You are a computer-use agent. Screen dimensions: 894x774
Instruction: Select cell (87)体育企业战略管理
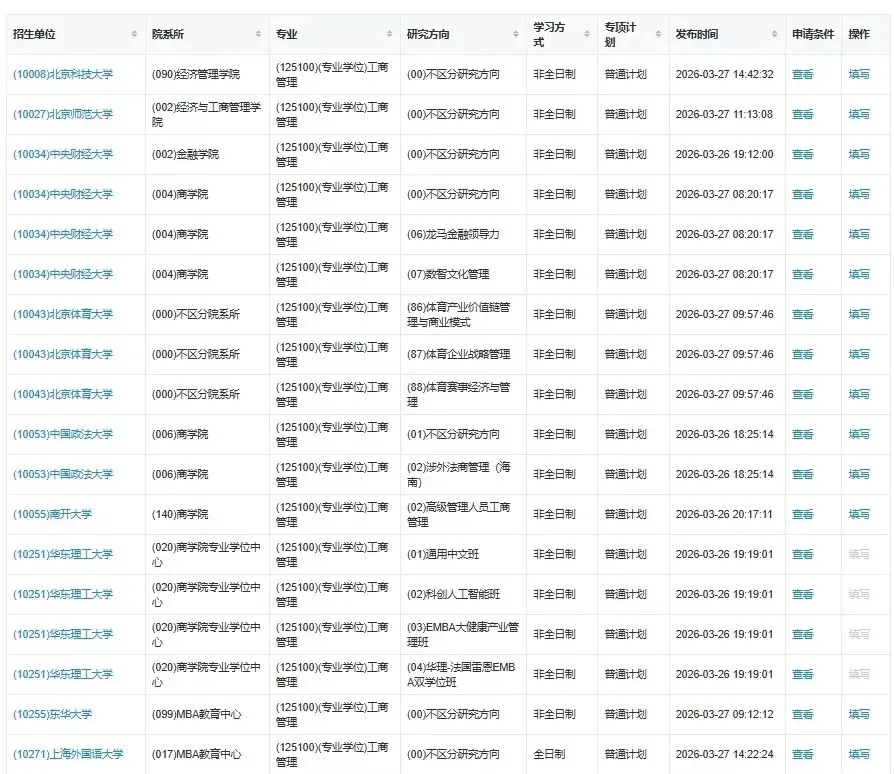tap(458, 354)
